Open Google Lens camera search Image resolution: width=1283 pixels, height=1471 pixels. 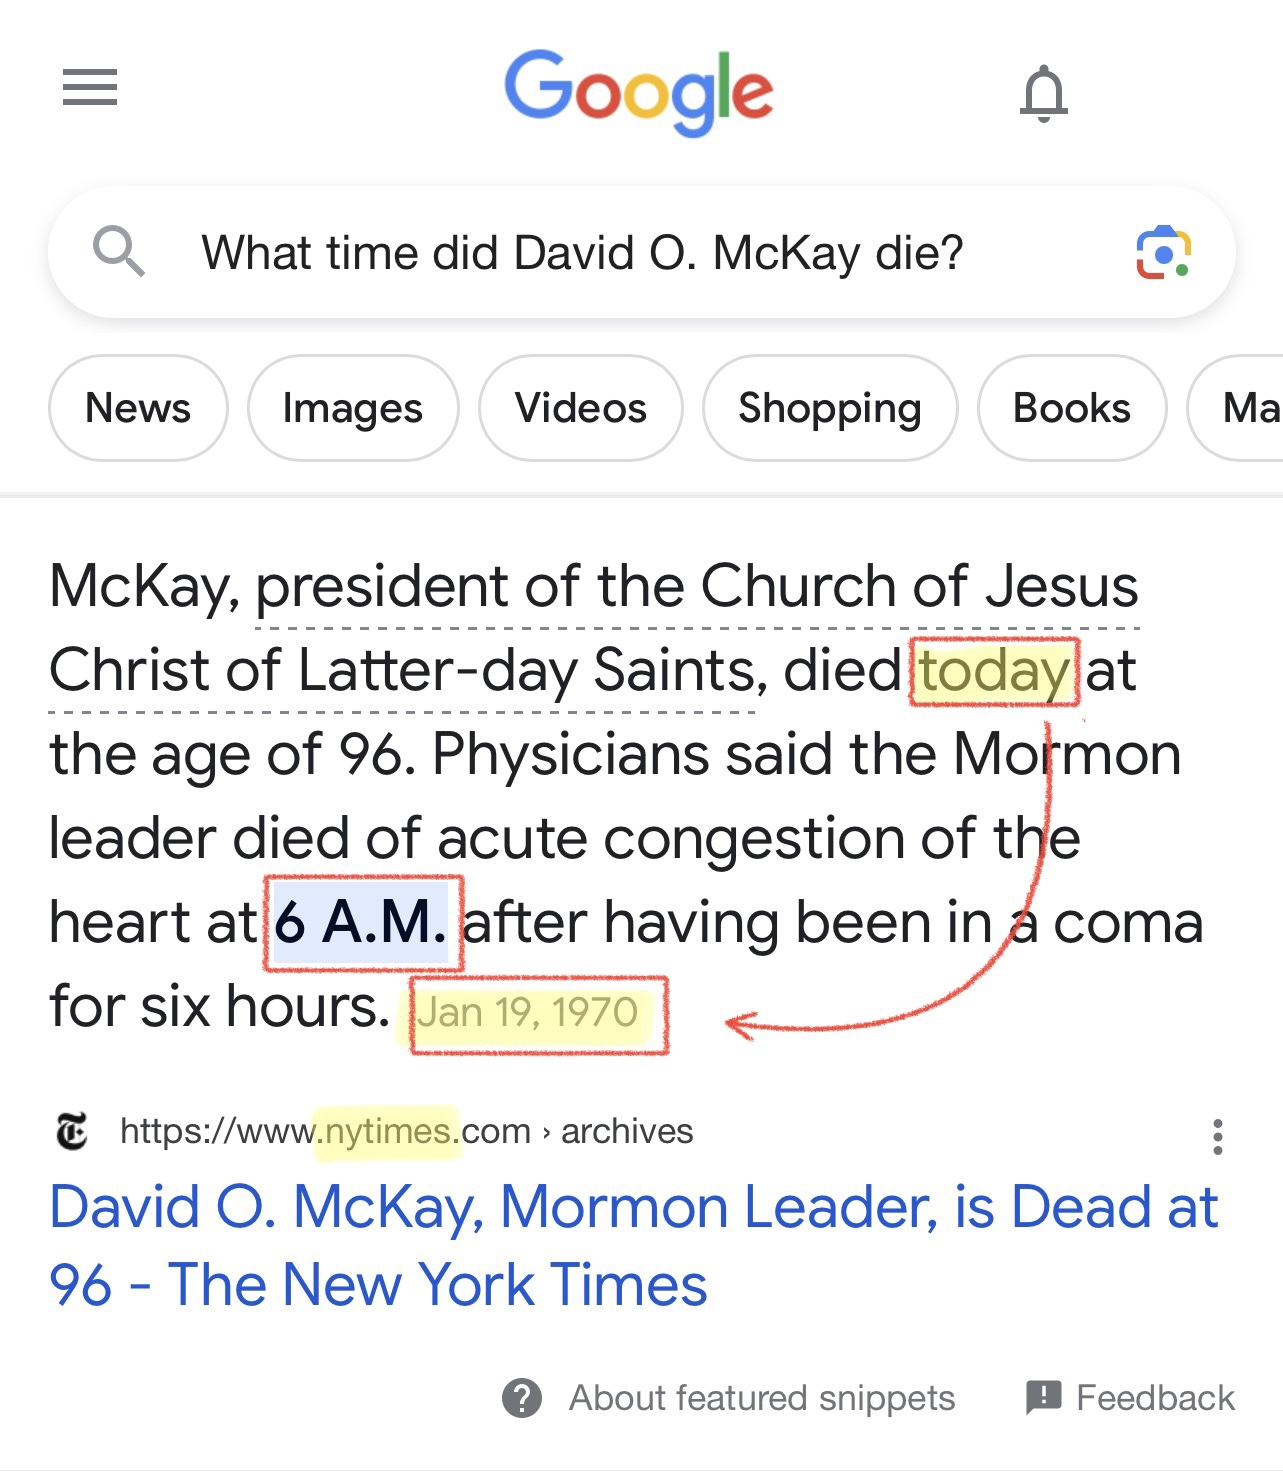(x=1162, y=253)
